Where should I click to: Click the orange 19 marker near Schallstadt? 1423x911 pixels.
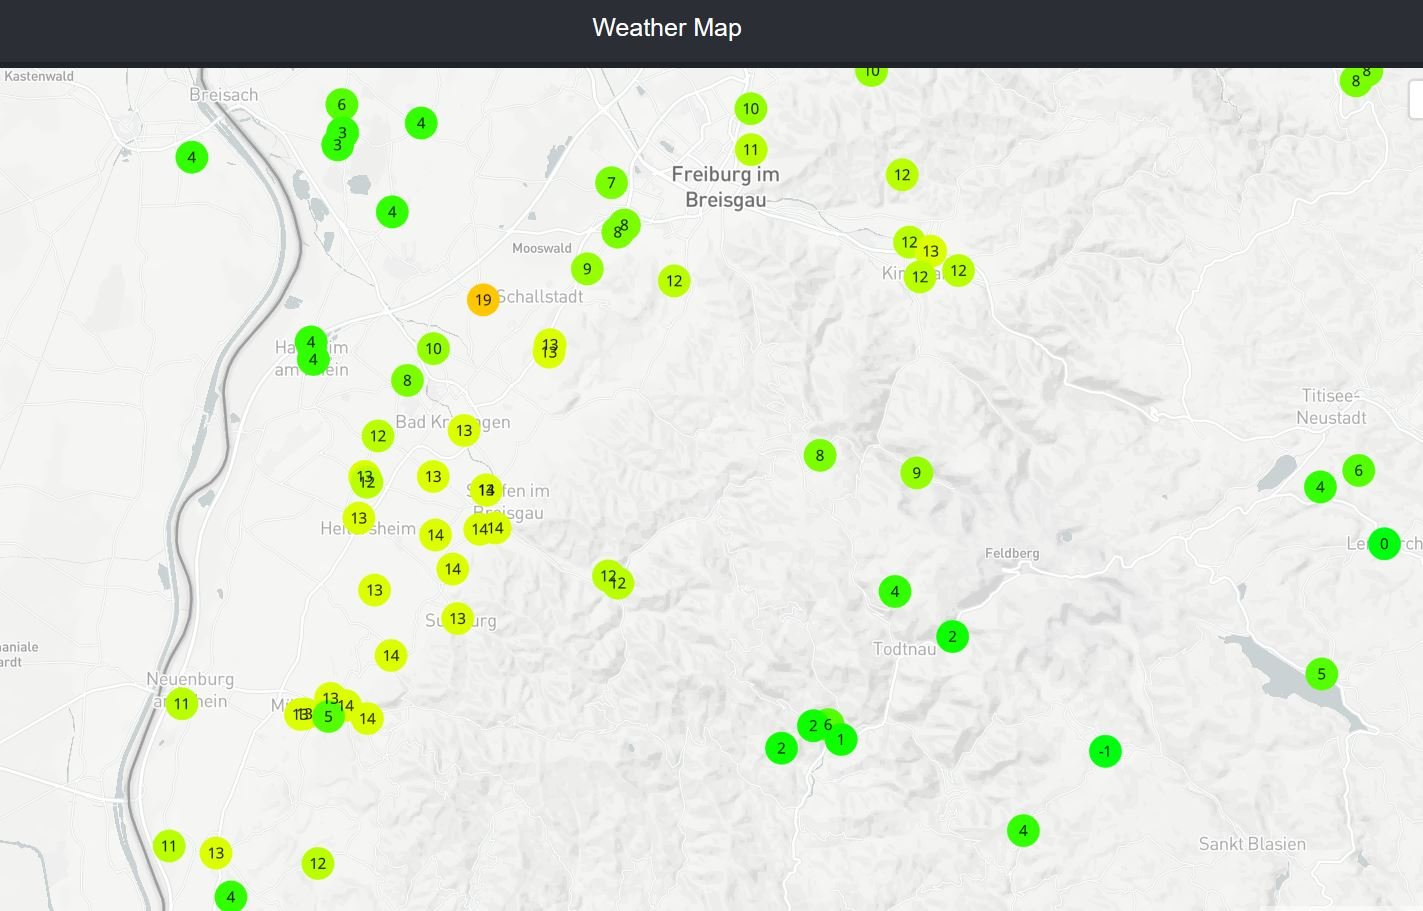click(x=483, y=300)
